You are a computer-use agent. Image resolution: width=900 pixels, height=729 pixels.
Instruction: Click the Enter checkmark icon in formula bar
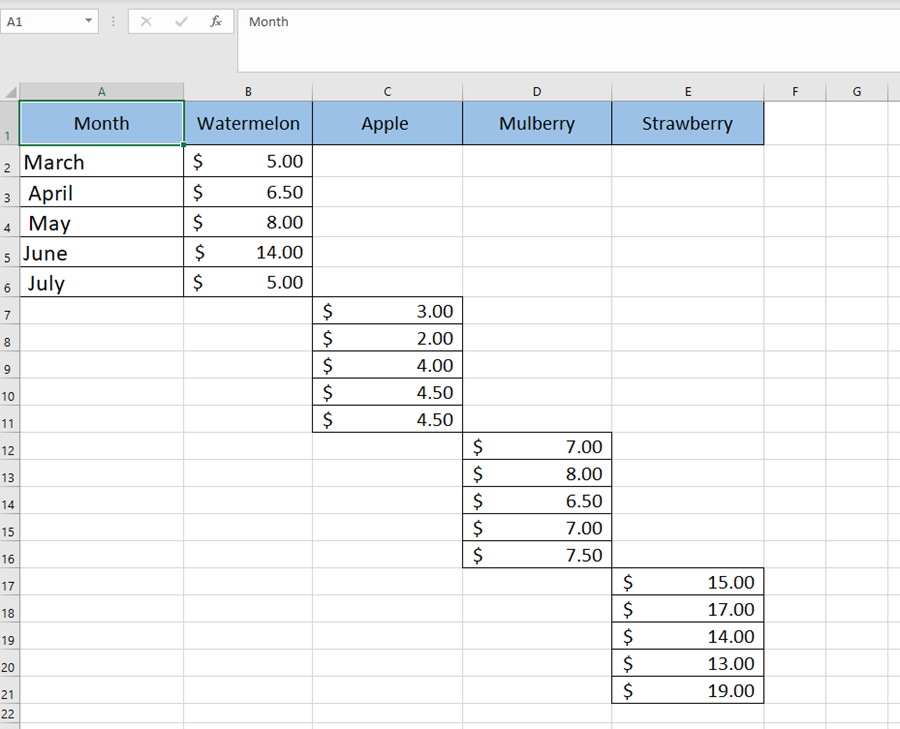(x=181, y=22)
